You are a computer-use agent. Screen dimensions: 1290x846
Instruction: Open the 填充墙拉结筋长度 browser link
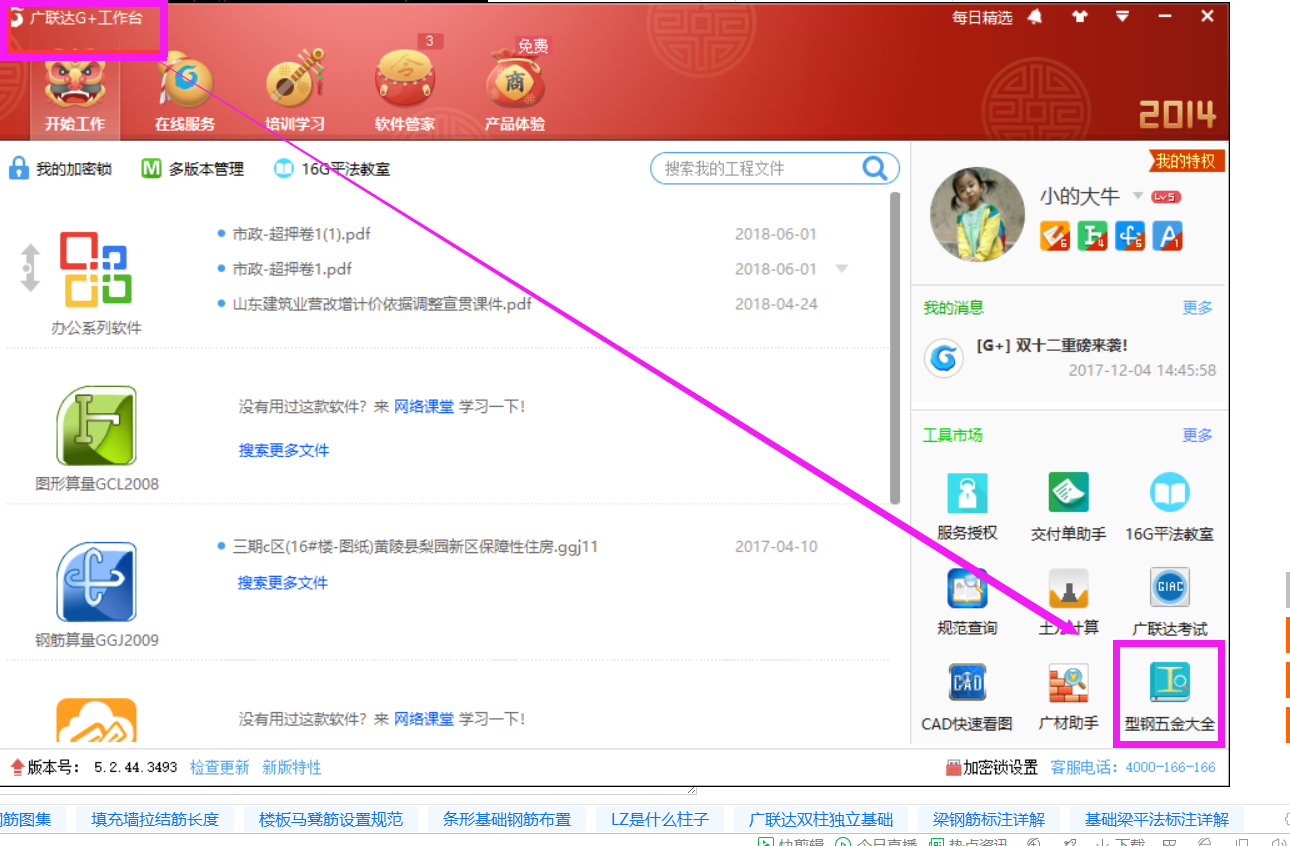pyautogui.click(x=154, y=819)
